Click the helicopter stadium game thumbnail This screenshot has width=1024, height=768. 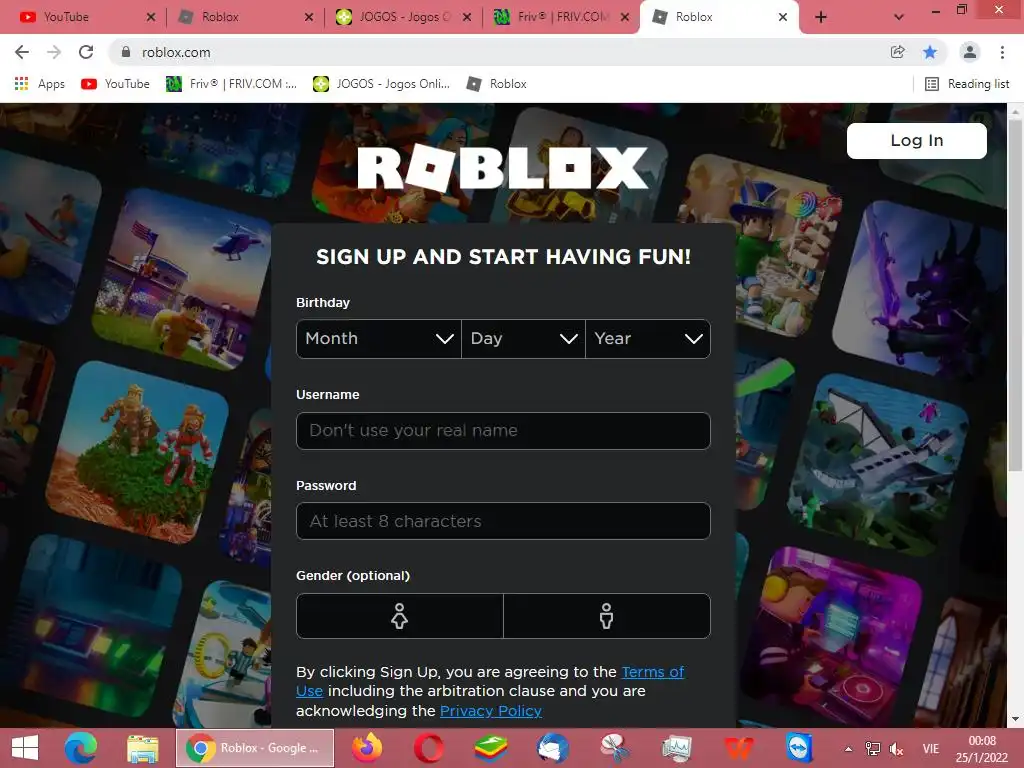182,280
